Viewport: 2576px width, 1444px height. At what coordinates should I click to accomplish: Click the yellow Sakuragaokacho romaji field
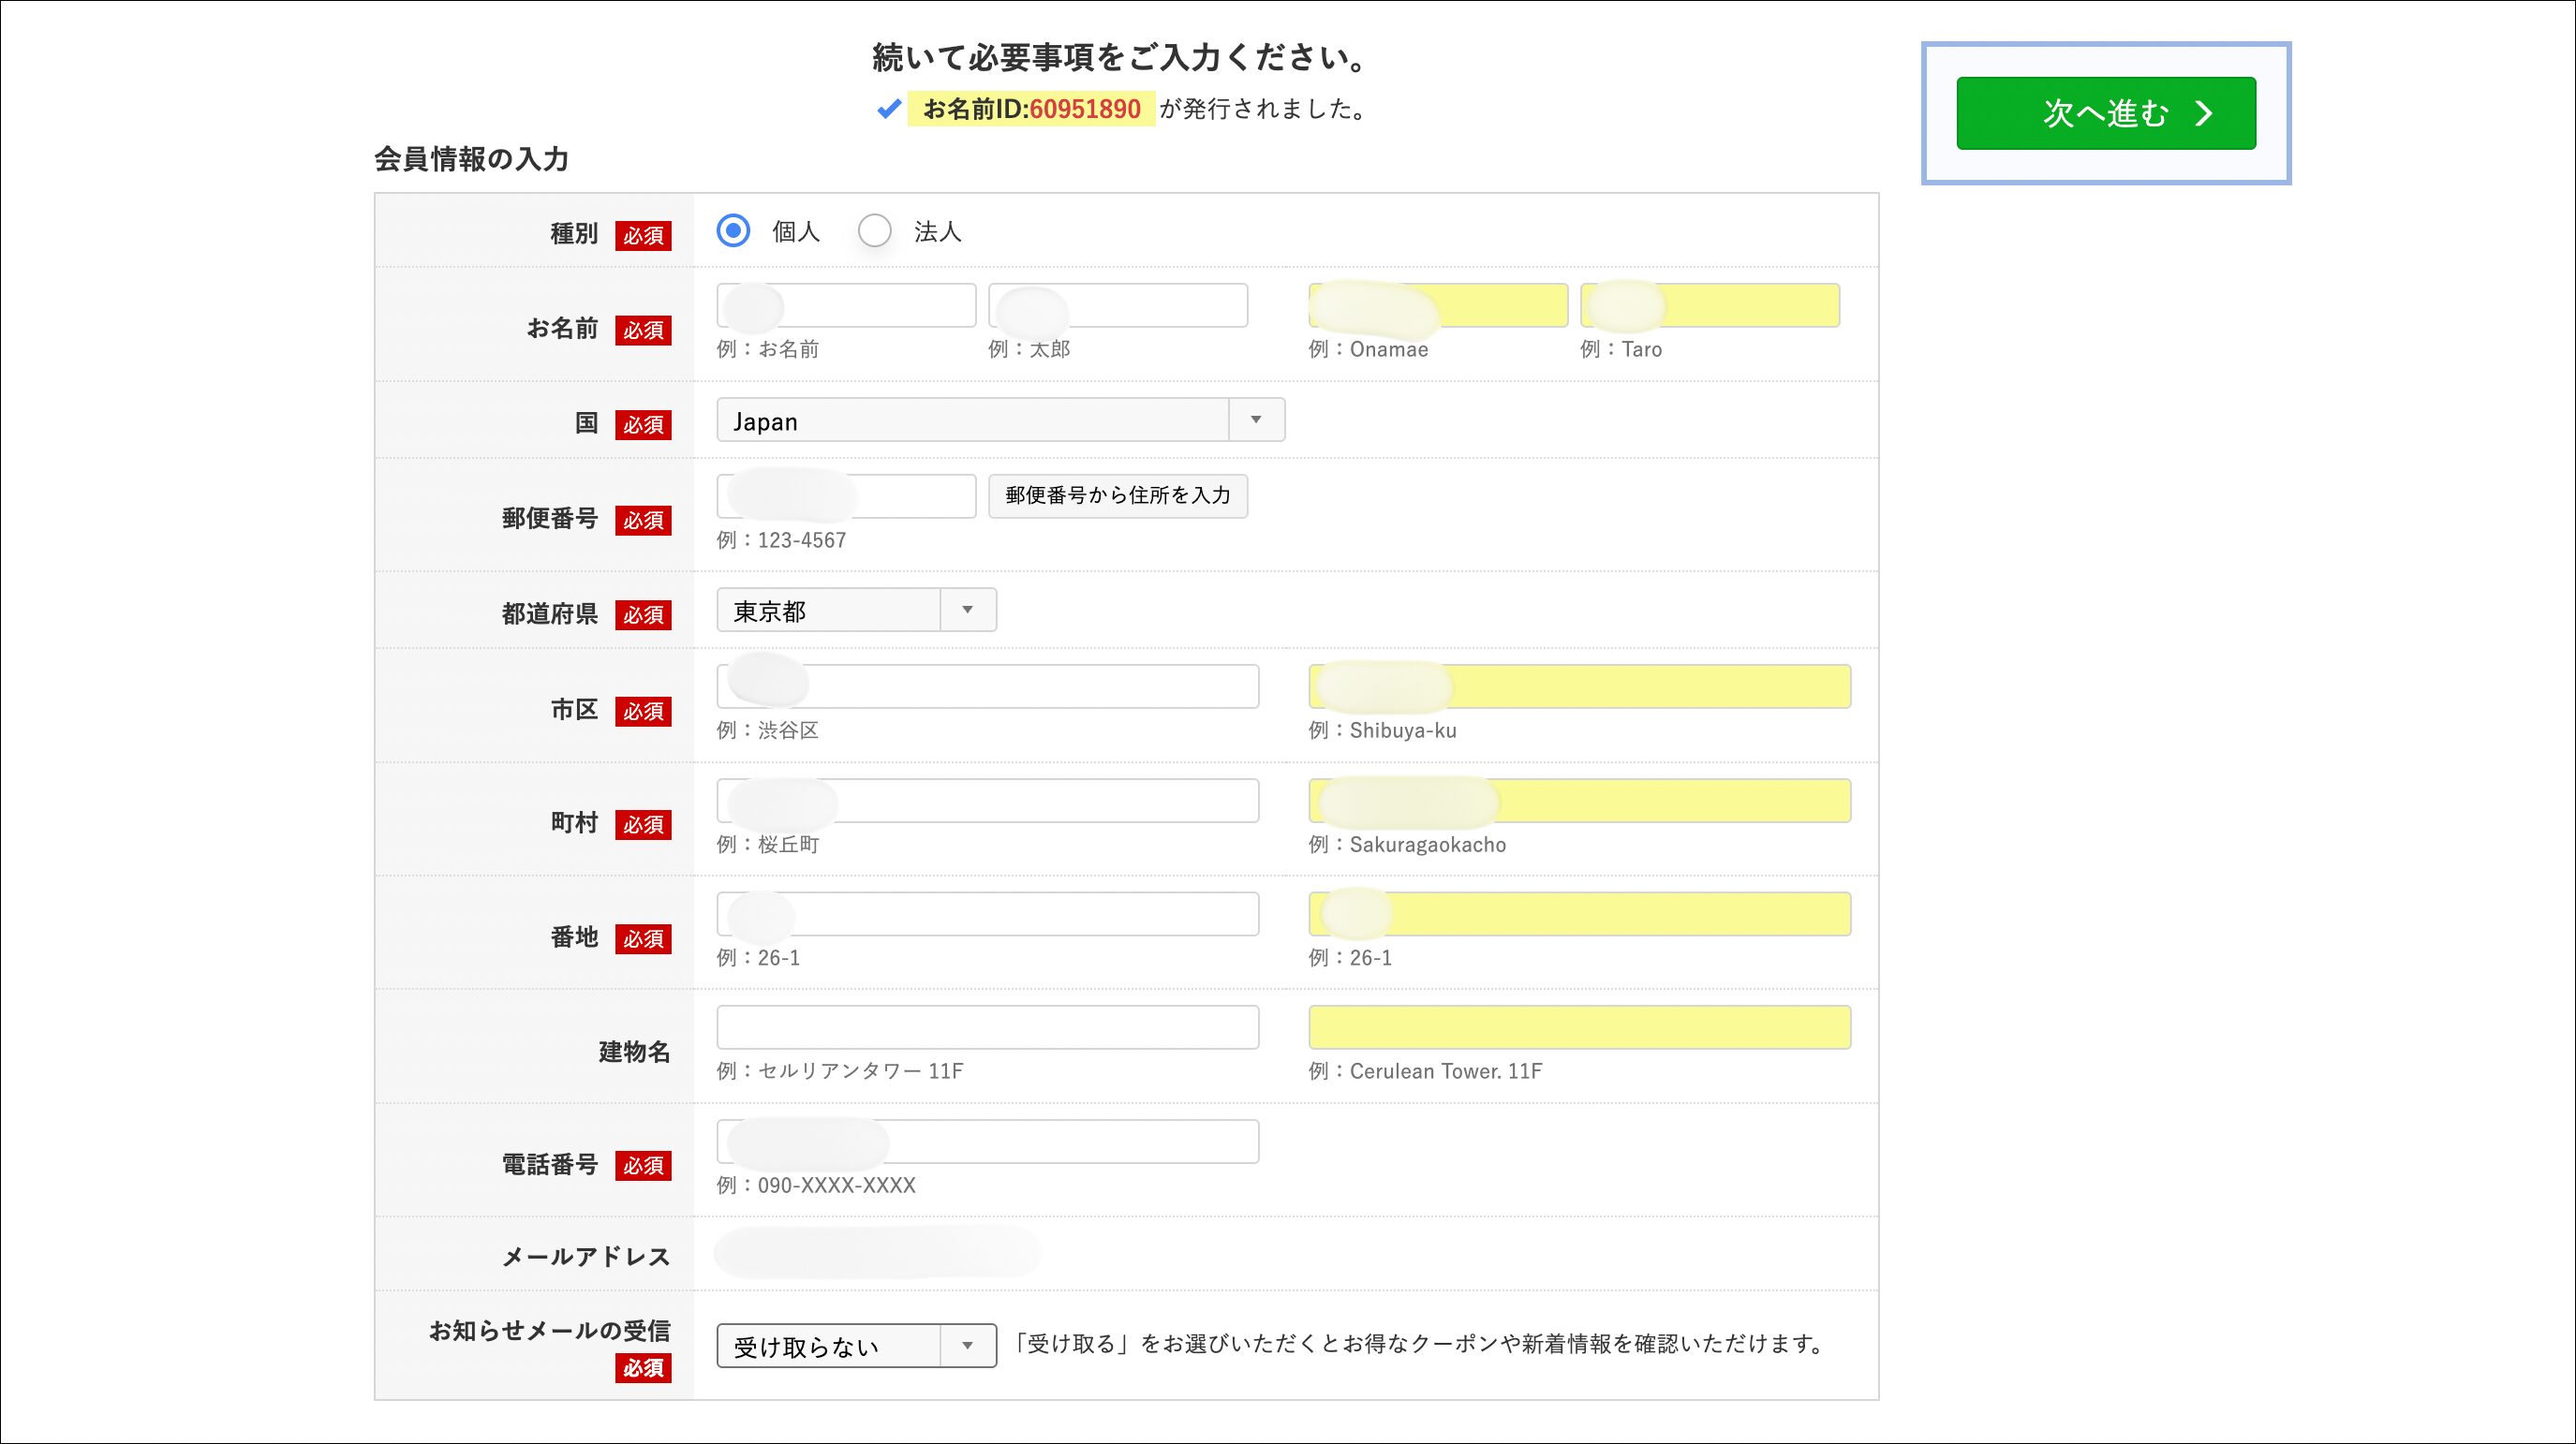(x=1579, y=801)
